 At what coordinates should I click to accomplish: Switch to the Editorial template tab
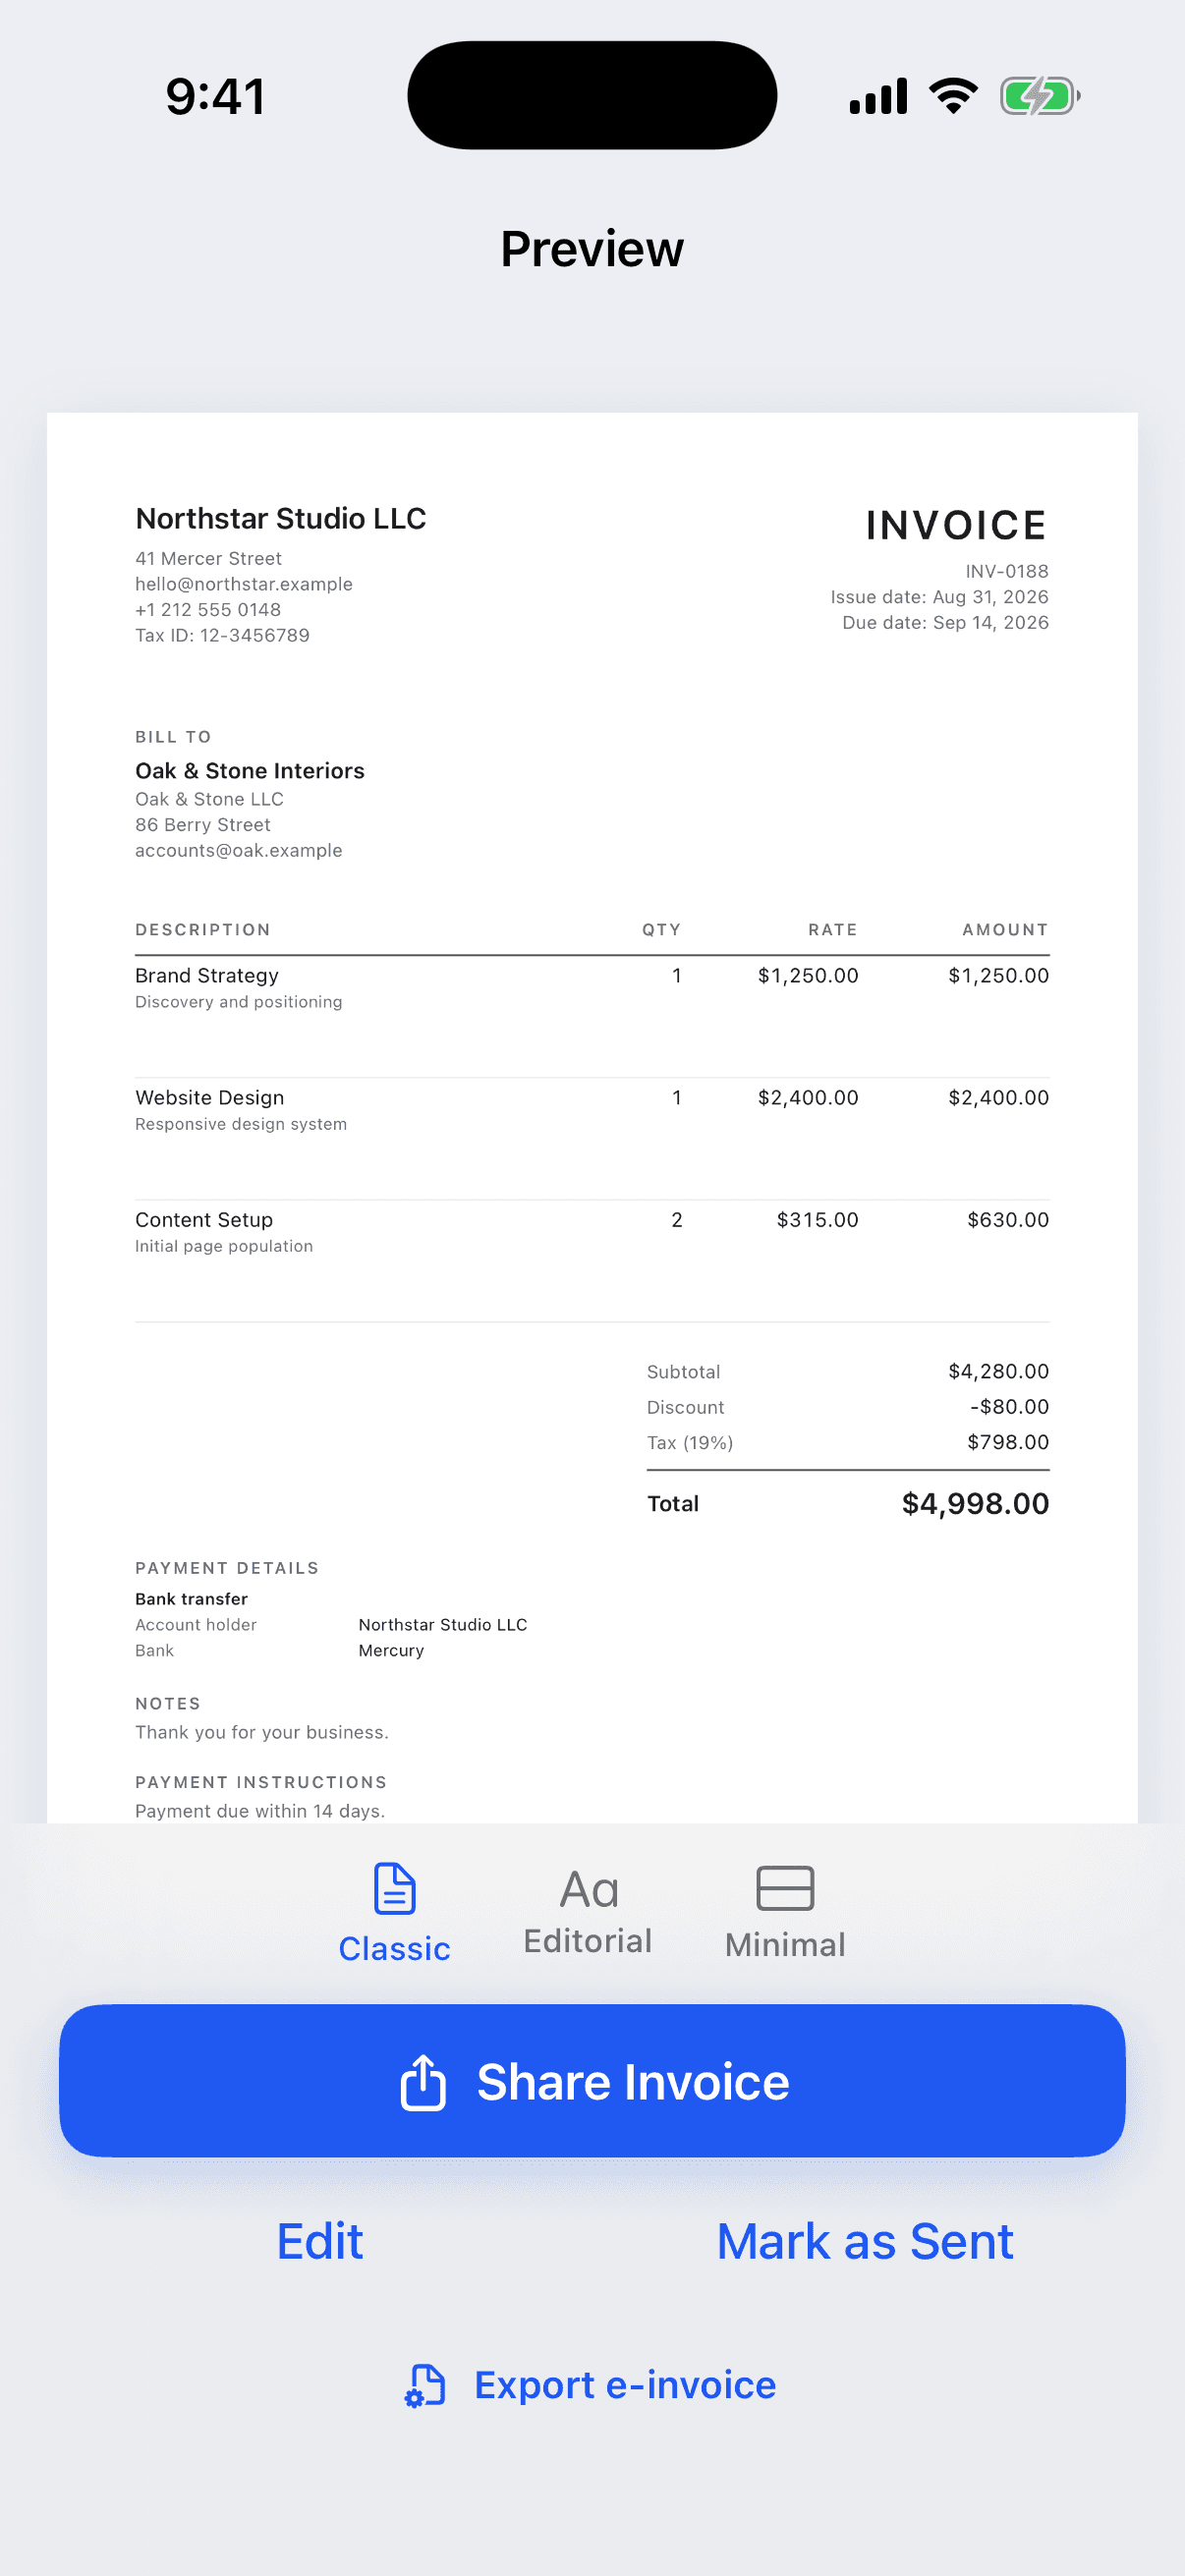coord(588,1912)
